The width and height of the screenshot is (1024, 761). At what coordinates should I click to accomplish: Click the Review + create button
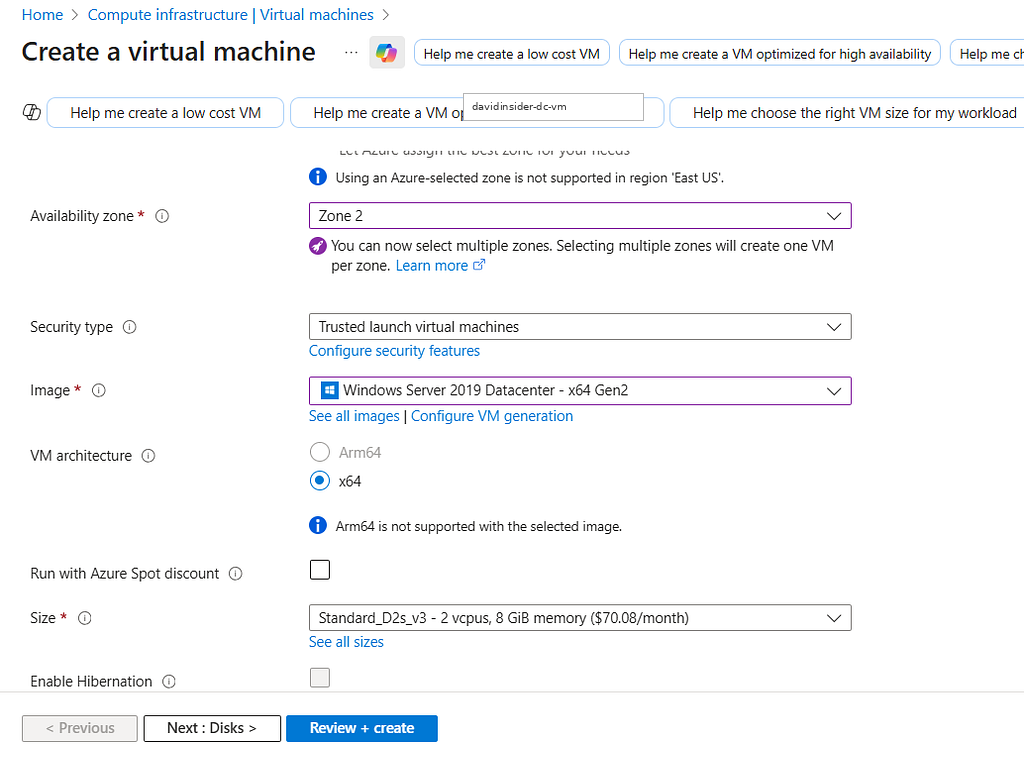click(x=362, y=728)
